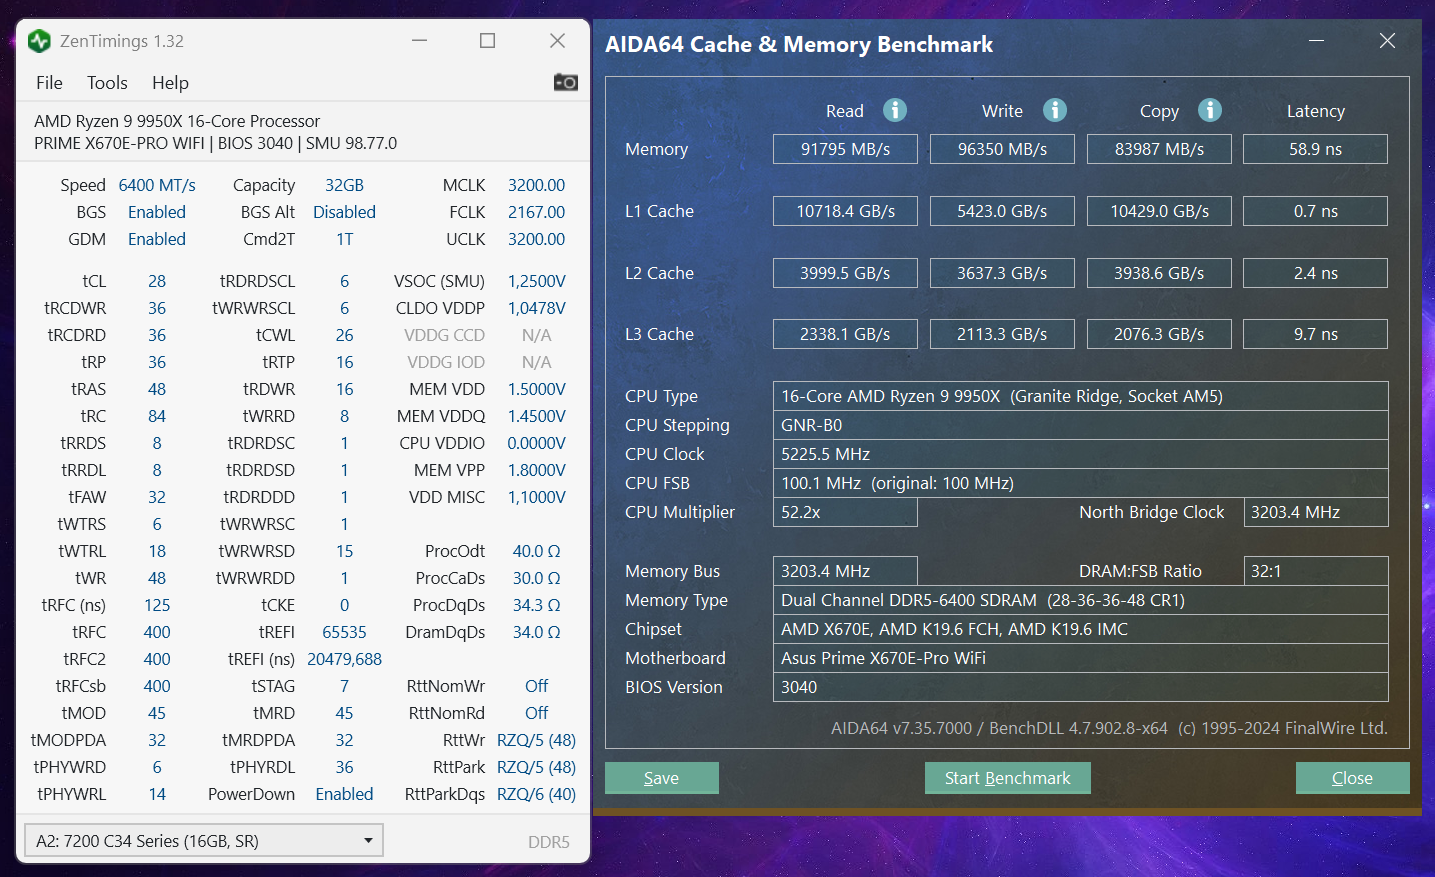1435x877 pixels.
Task: Click the L1 Cache latency value 0.7 ns
Action: (1315, 211)
